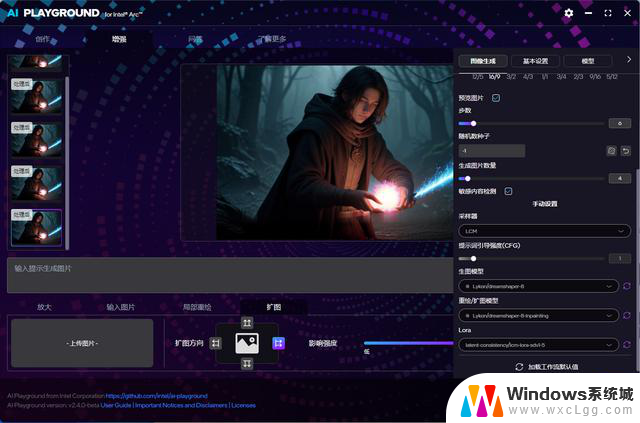Screen dimensions: 640x423
Task: Open the User Guide link
Action: tap(116, 405)
